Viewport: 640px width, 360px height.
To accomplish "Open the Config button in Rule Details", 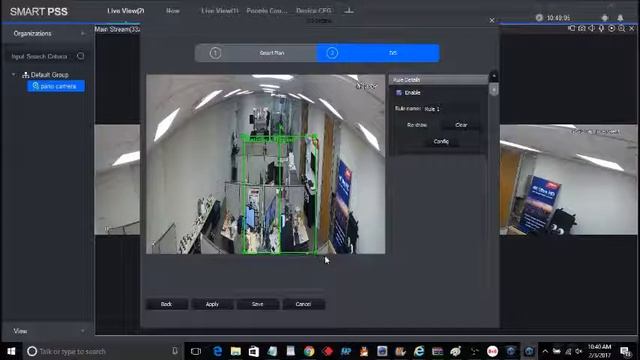I will (441, 142).
